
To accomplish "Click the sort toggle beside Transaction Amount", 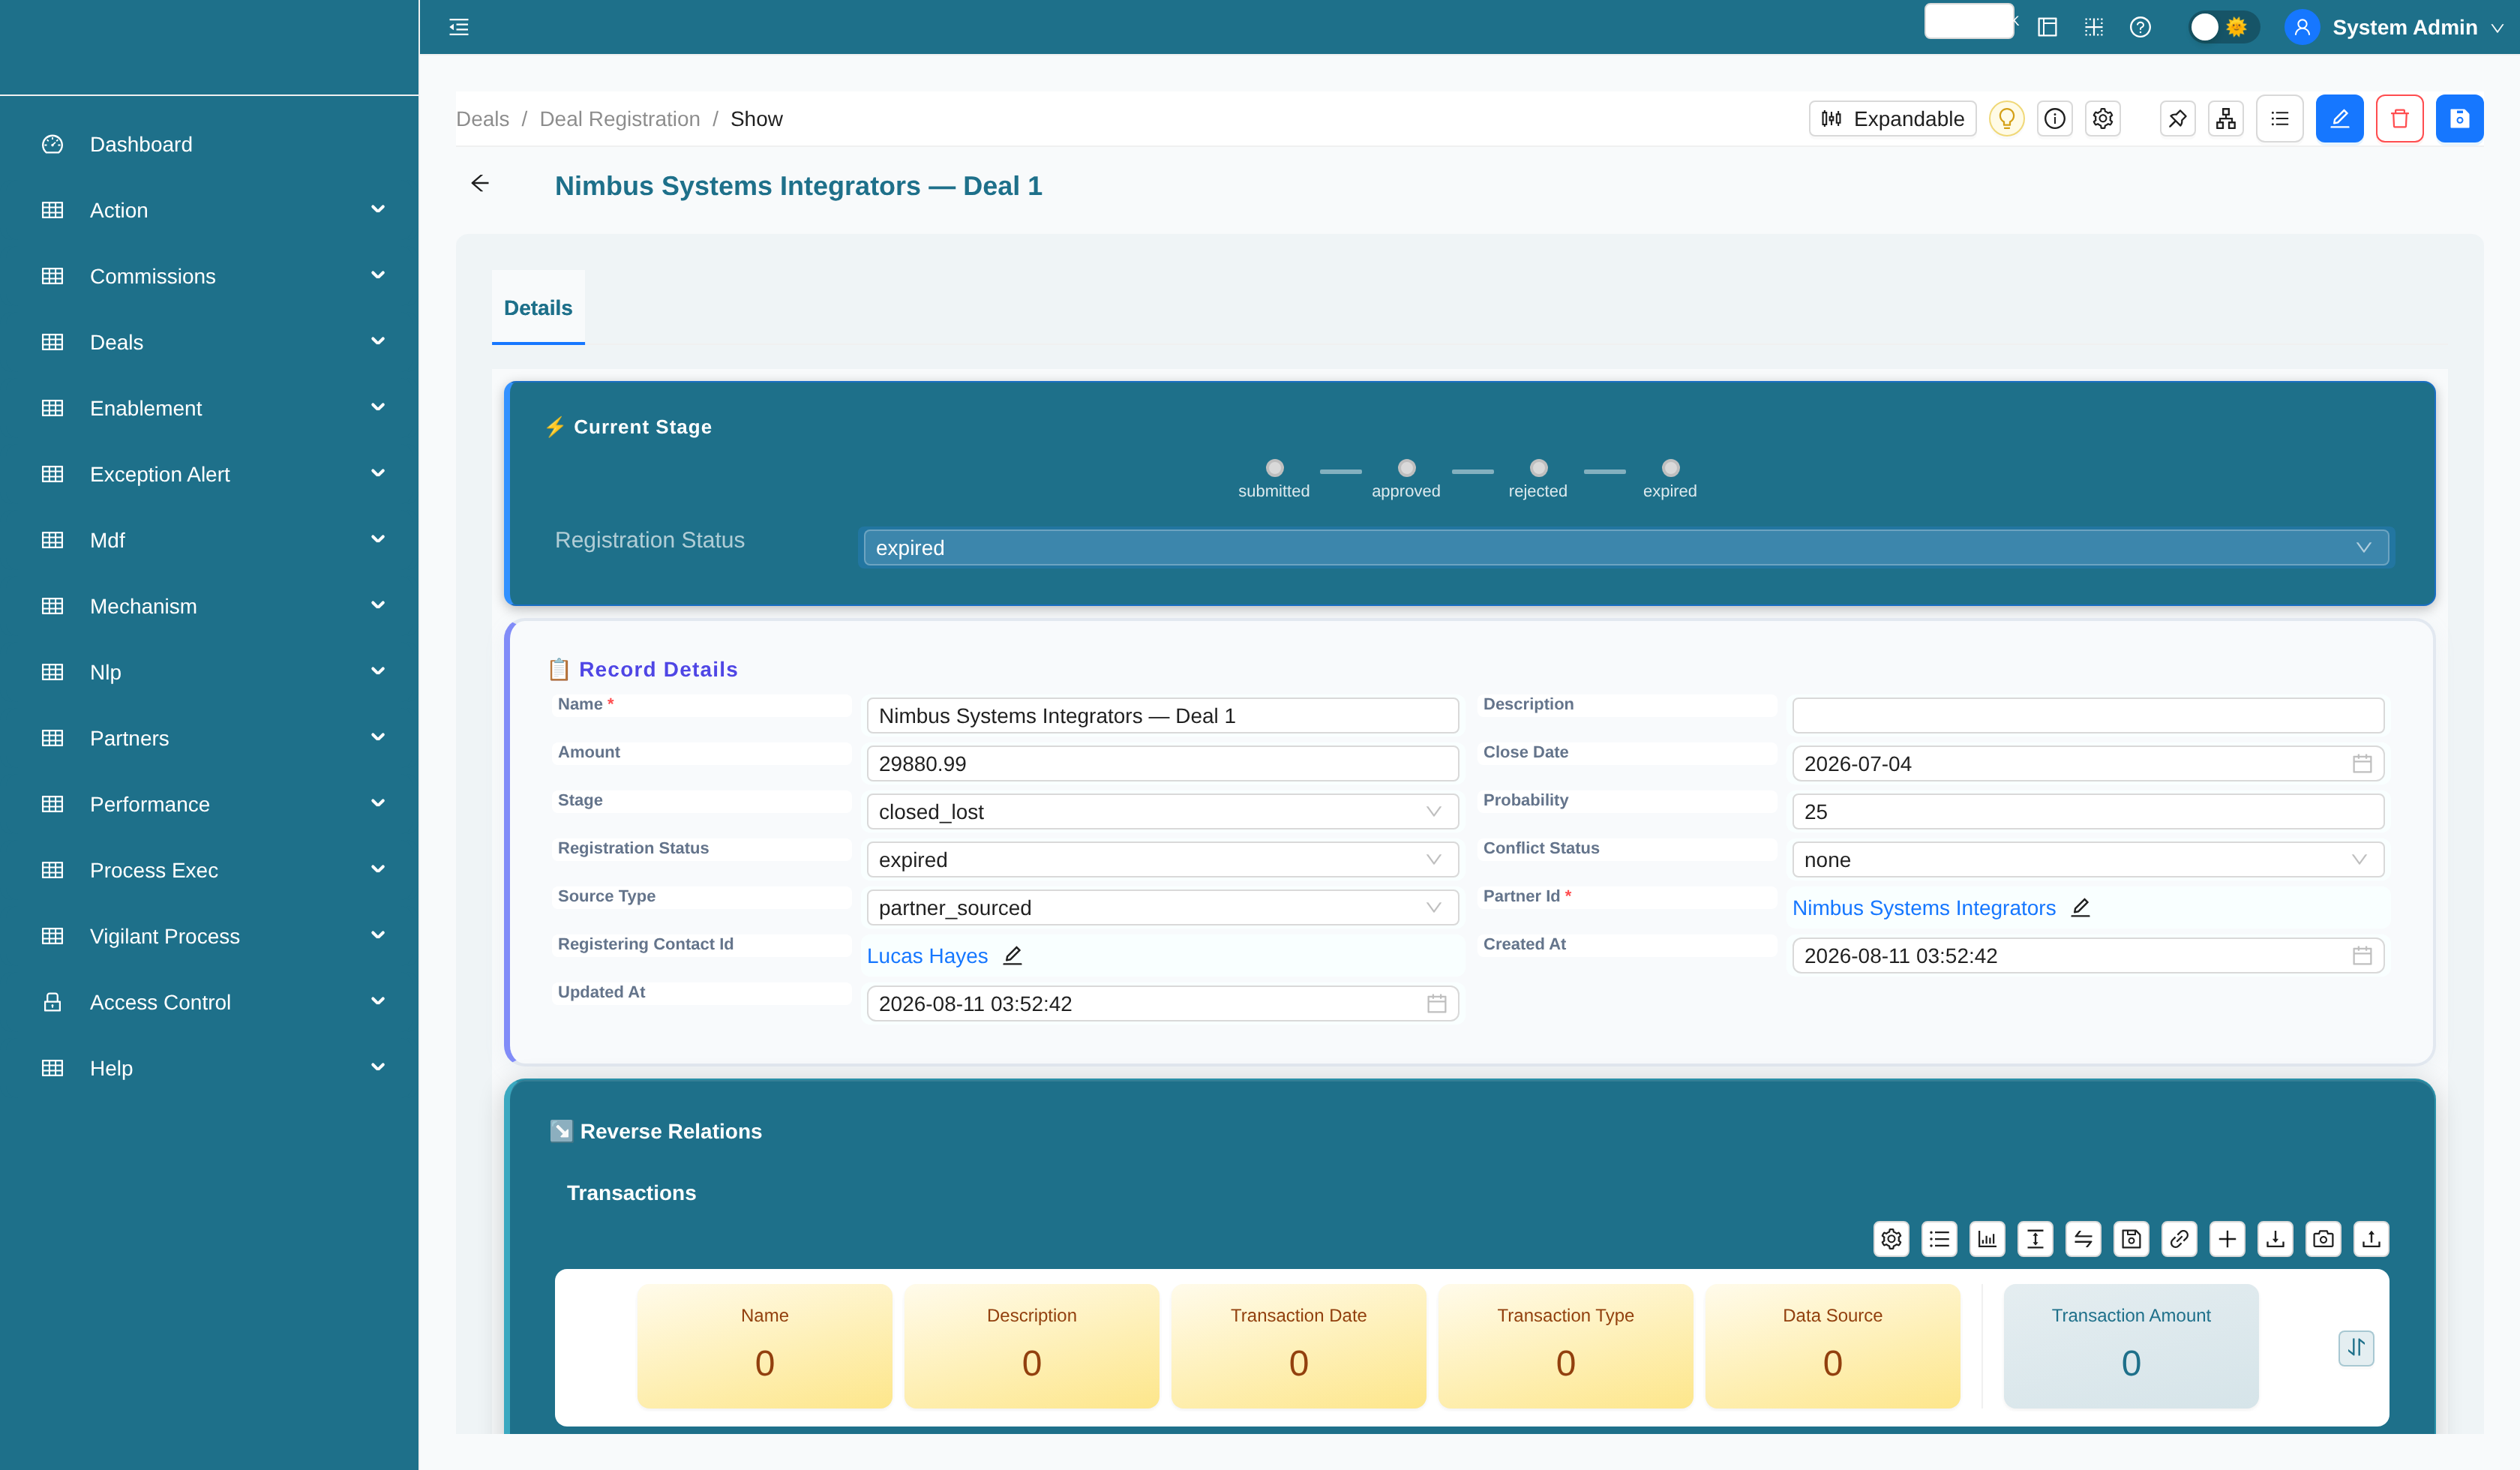I will [x=2356, y=1348].
